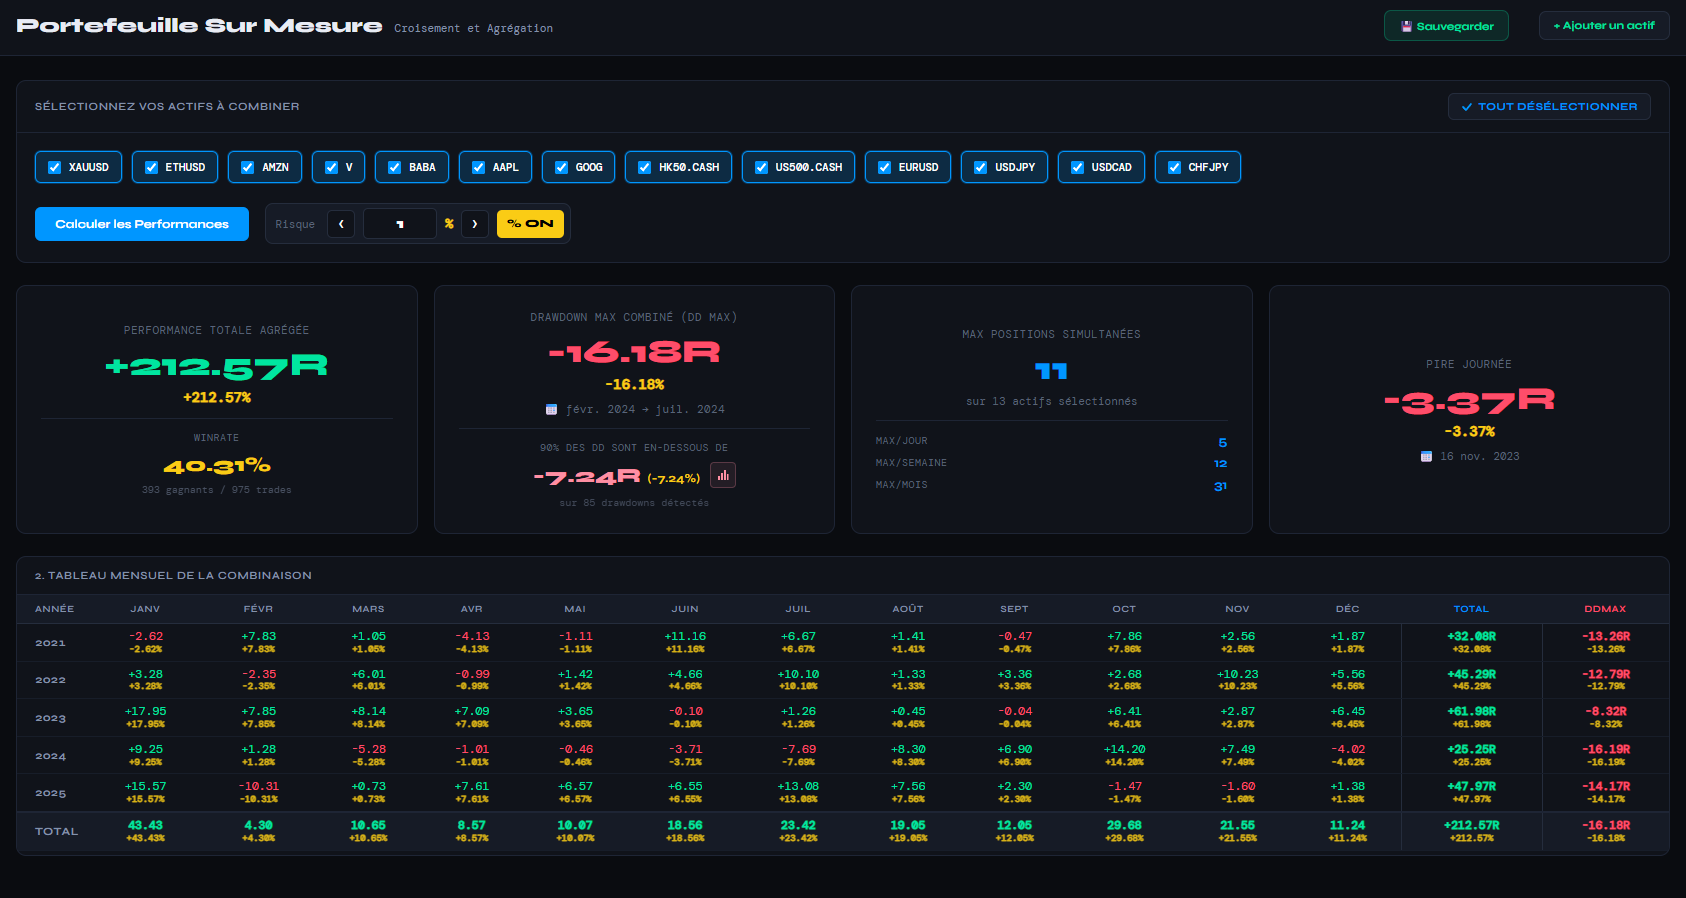Click the -10.31 February 2025 cell
The image size is (1686, 898).
259,786
